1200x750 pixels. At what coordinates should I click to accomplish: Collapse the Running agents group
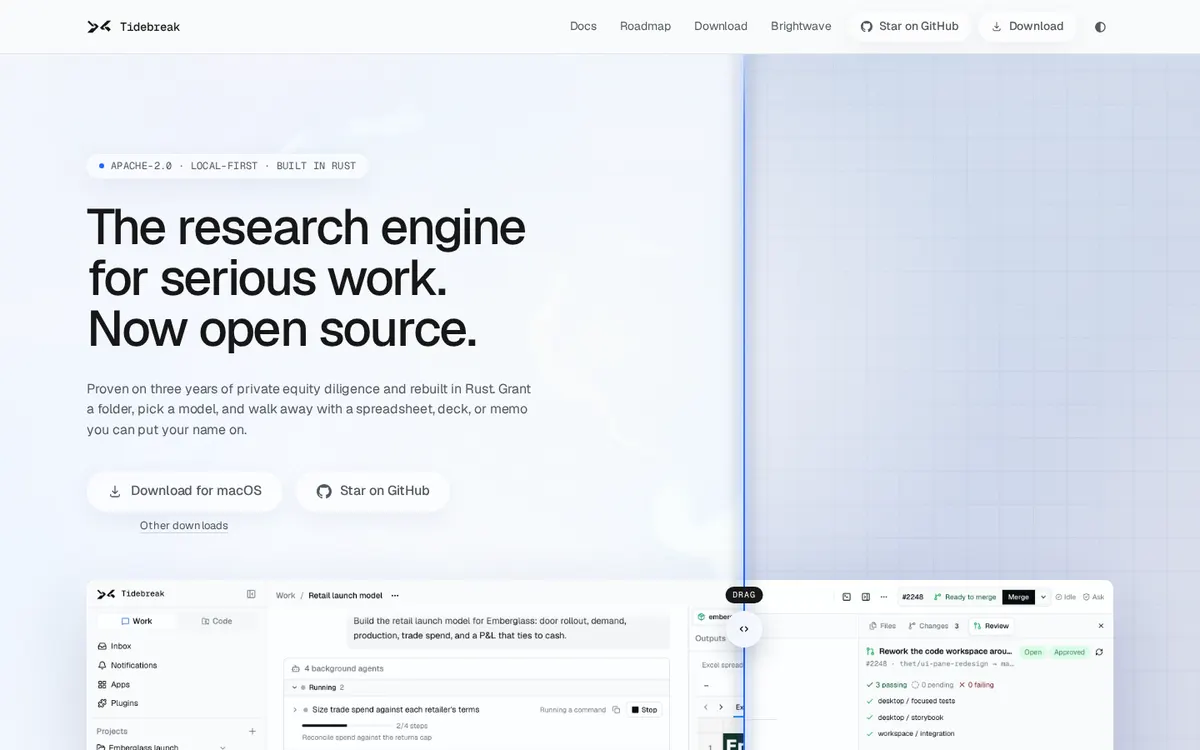pos(294,688)
